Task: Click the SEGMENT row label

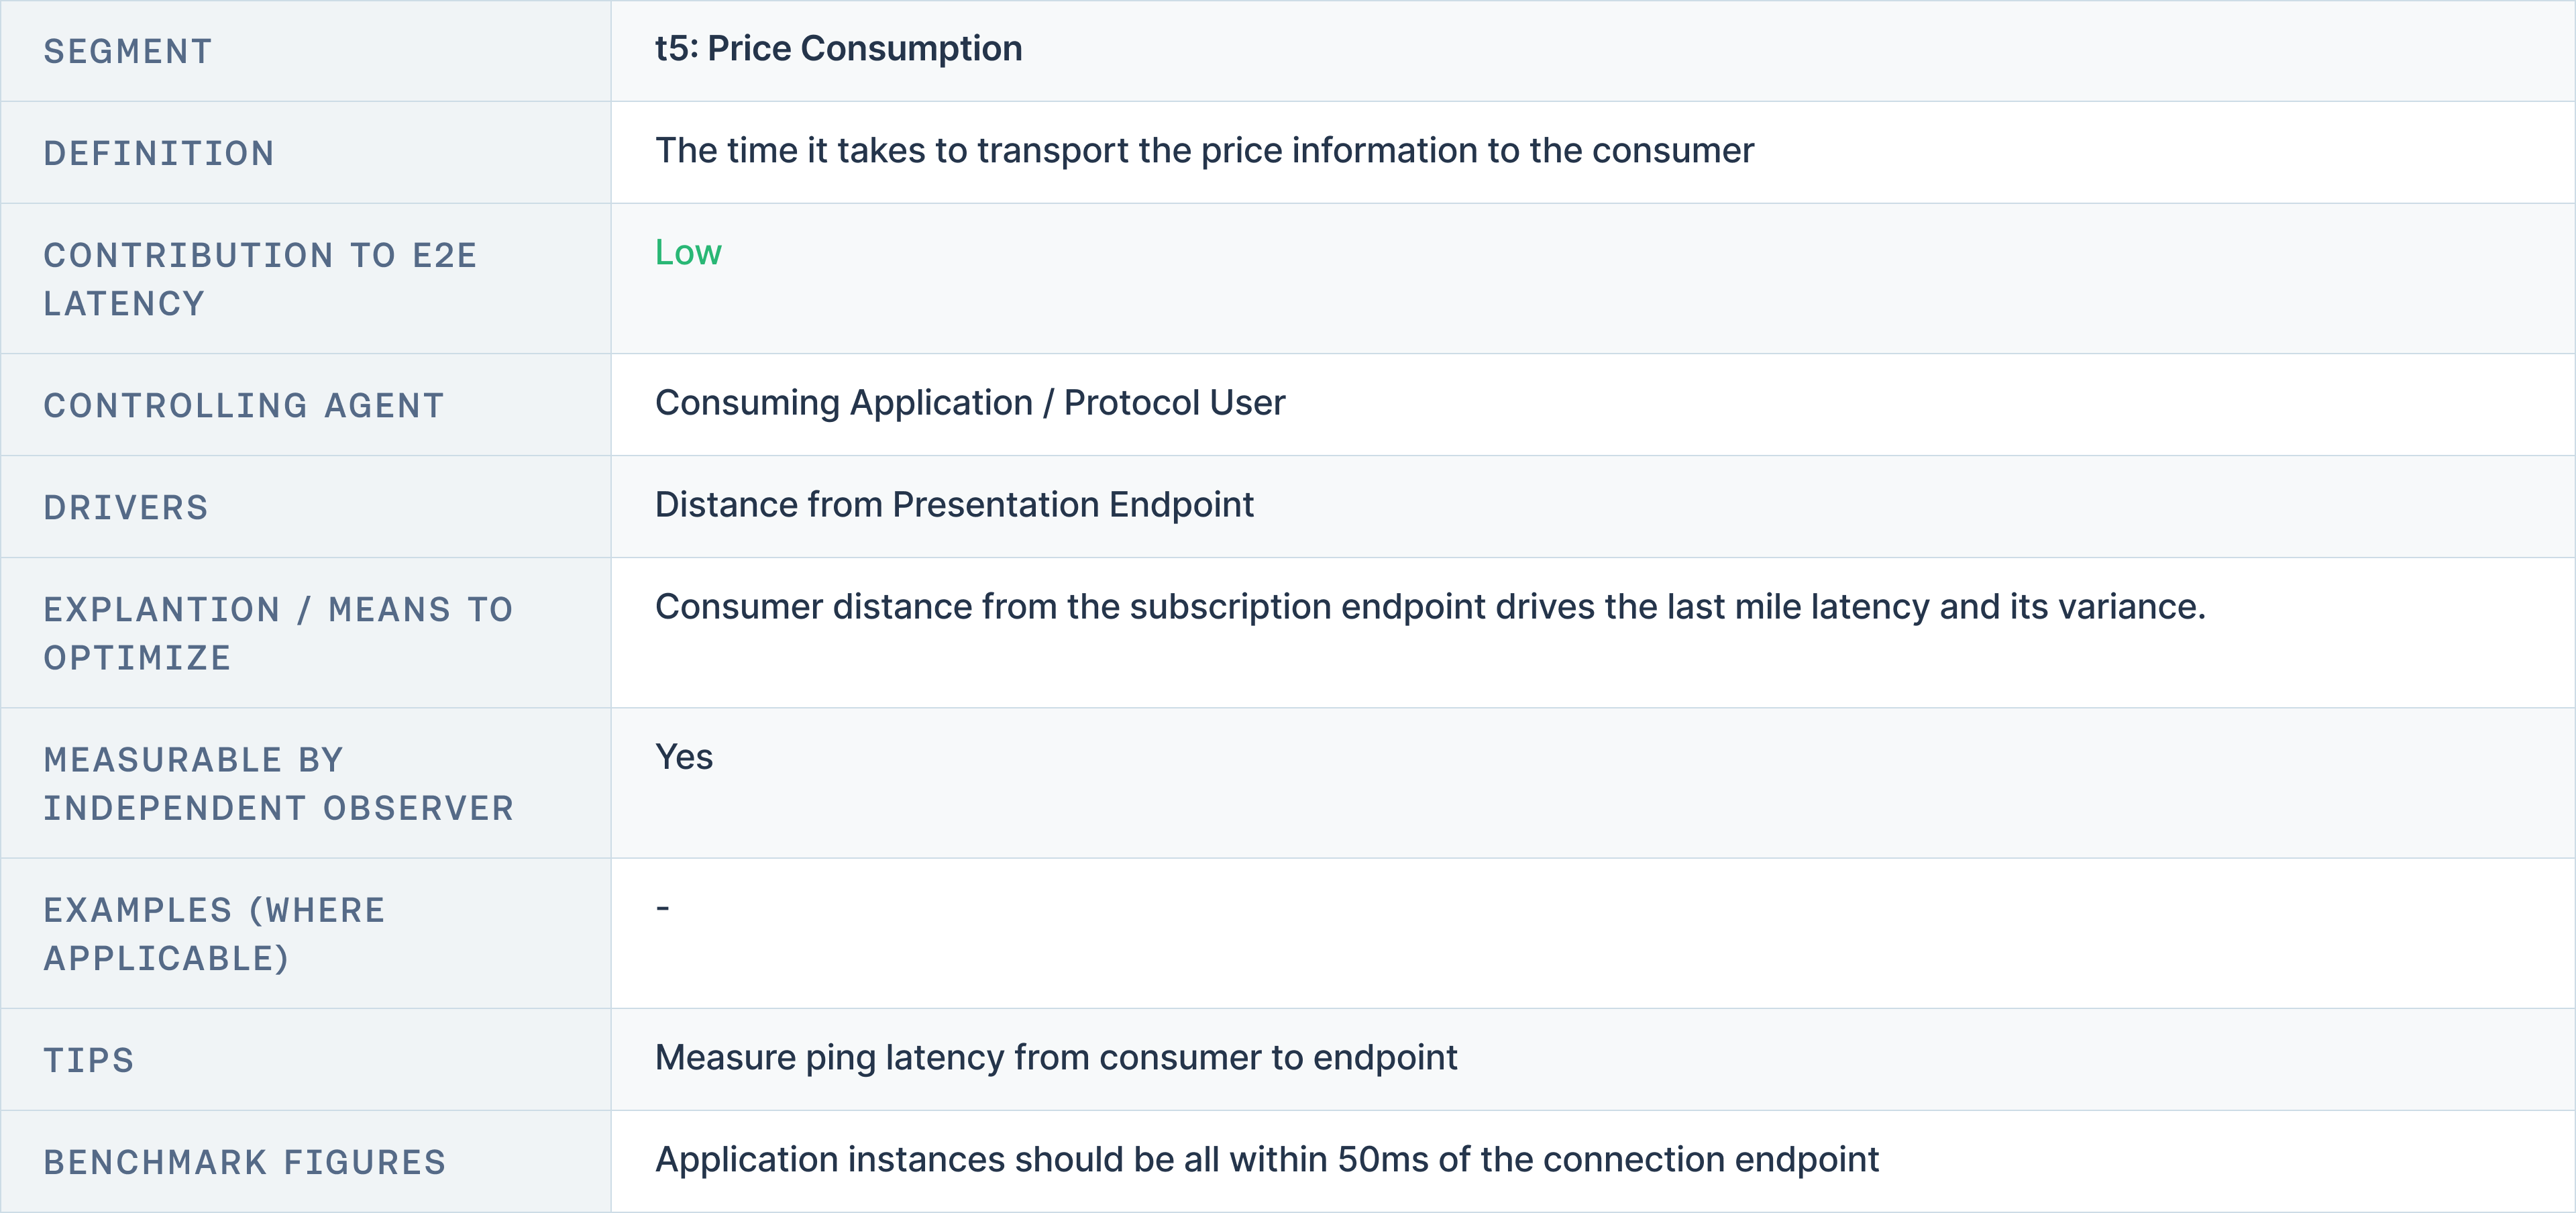Action: (x=128, y=52)
